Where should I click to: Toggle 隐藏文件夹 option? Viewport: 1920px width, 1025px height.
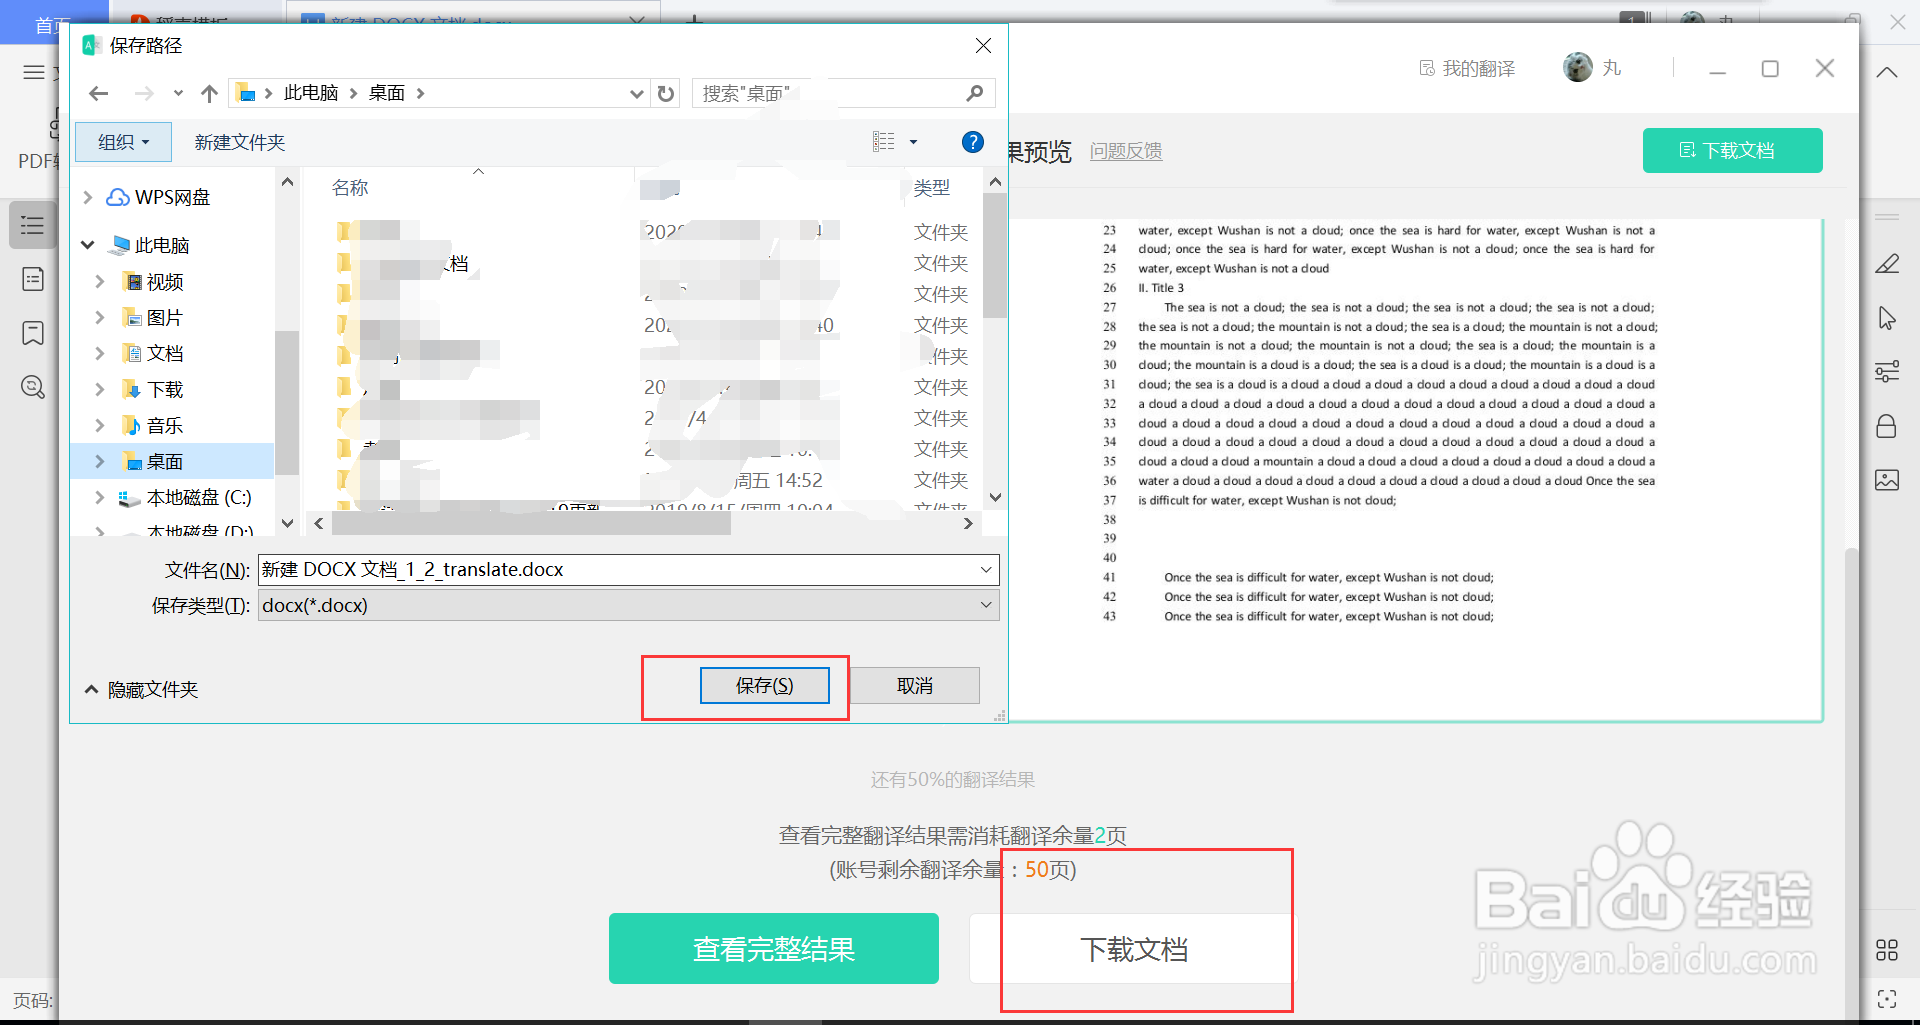coord(142,690)
